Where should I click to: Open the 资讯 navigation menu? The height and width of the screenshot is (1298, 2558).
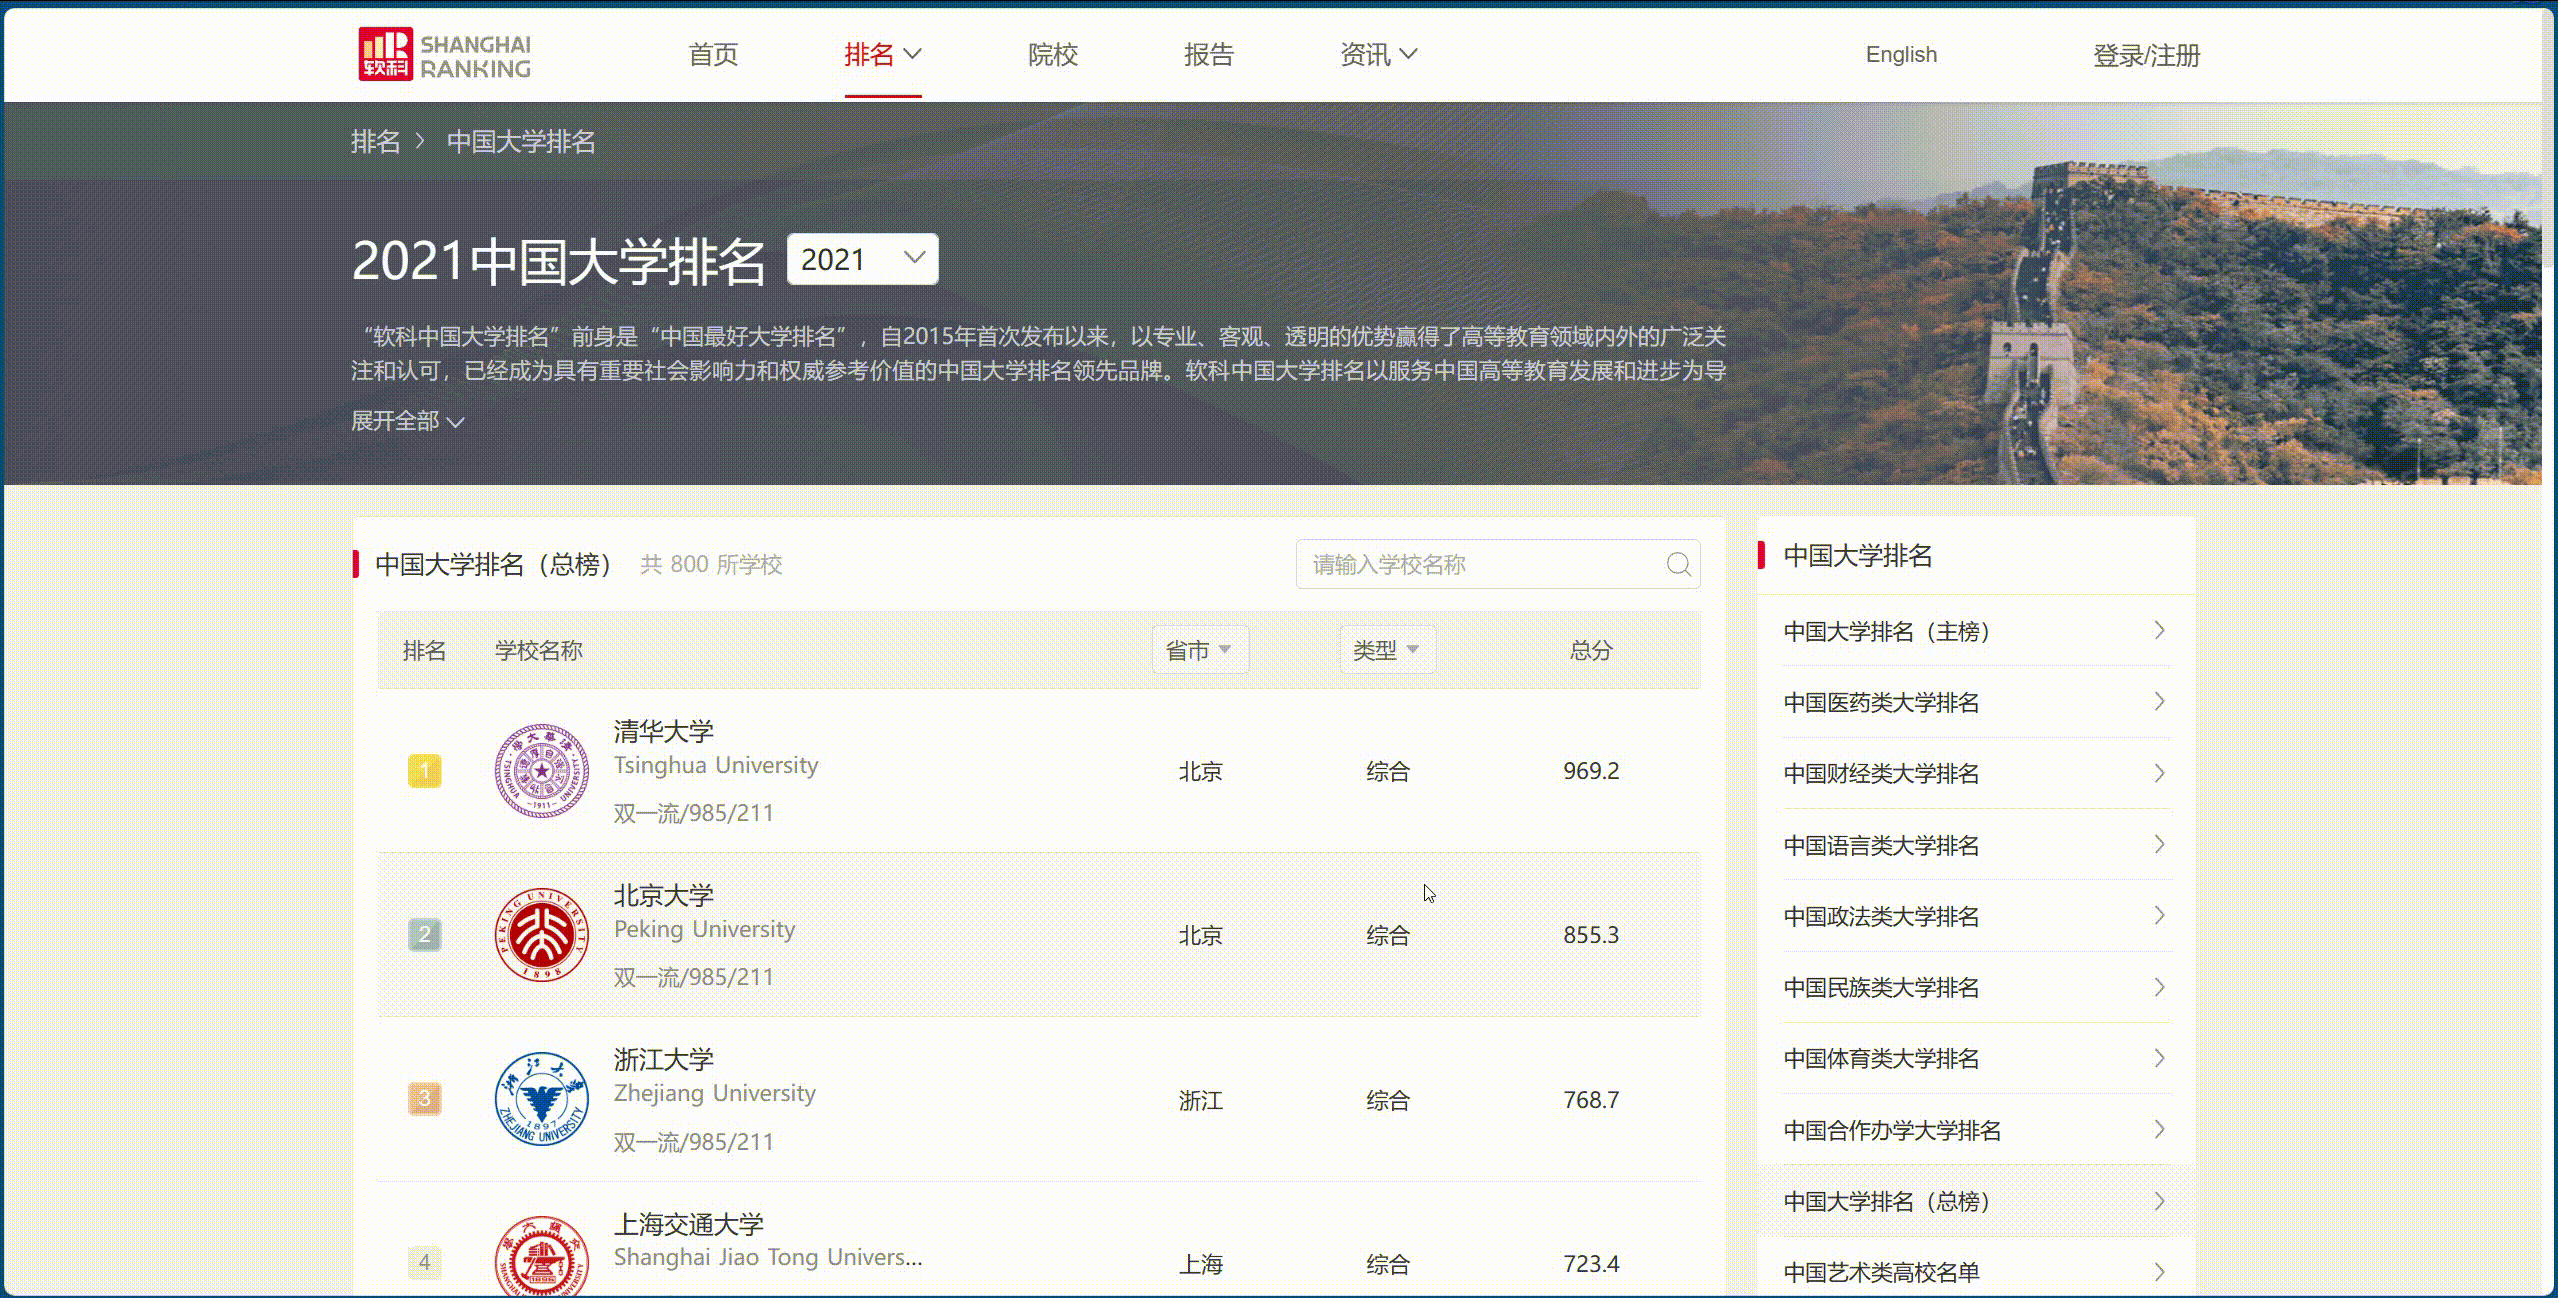(x=1378, y=55)
